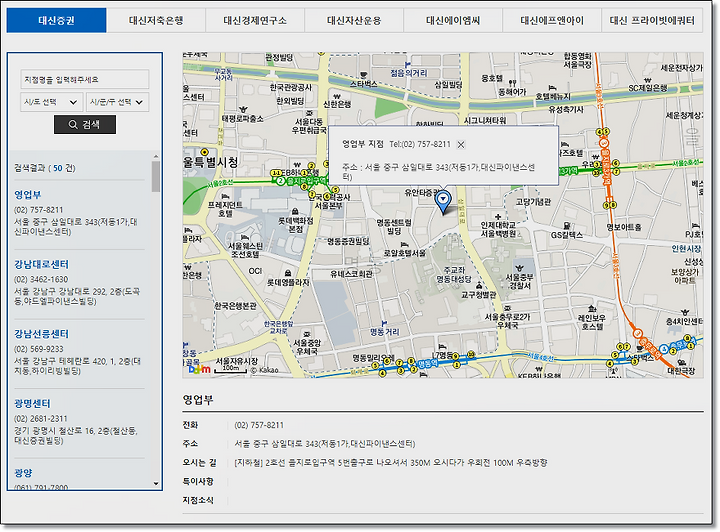720x532 pixels.
Task: Expand the 시/도 선택 dropdown
Action: pyautogui.click(x=51, y=102)
